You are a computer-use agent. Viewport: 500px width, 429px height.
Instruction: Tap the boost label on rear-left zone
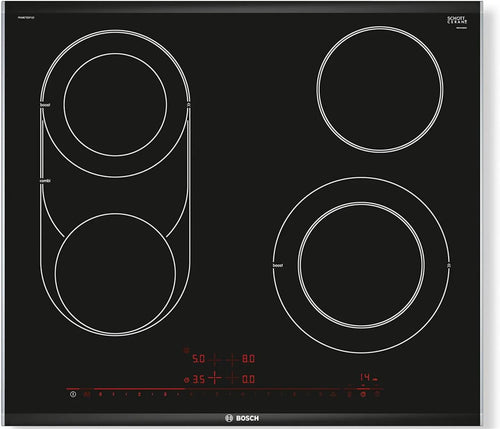(45, 105)
